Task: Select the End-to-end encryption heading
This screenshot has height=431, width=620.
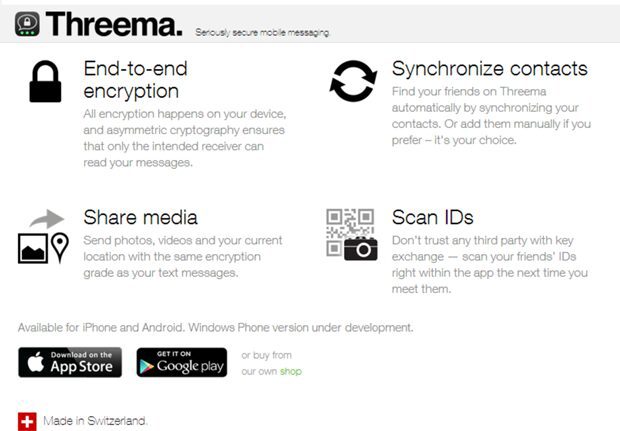Action: point(135,79)
